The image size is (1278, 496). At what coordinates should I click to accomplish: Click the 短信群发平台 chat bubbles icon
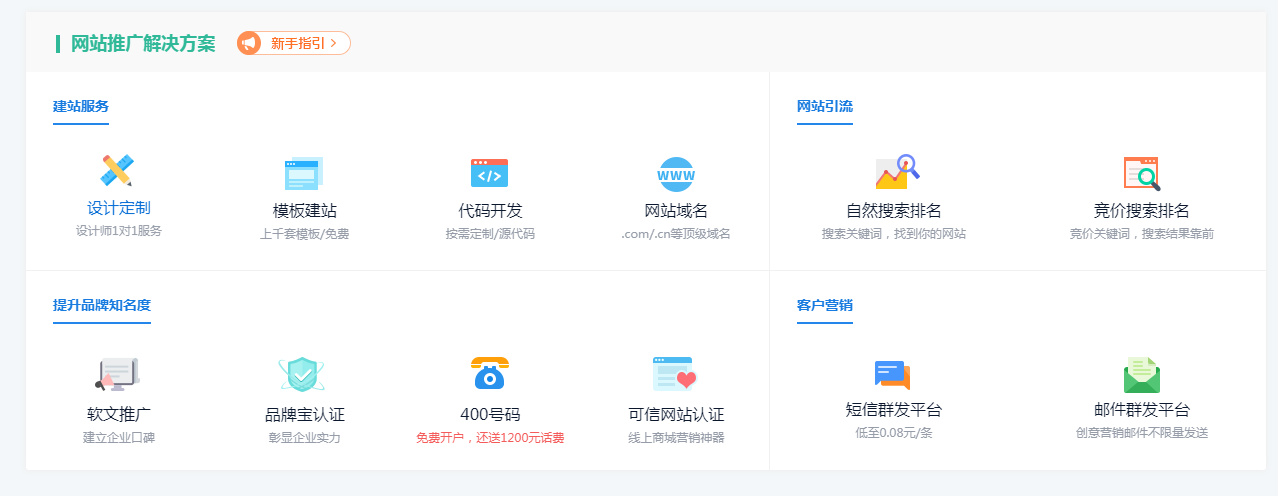893,375
